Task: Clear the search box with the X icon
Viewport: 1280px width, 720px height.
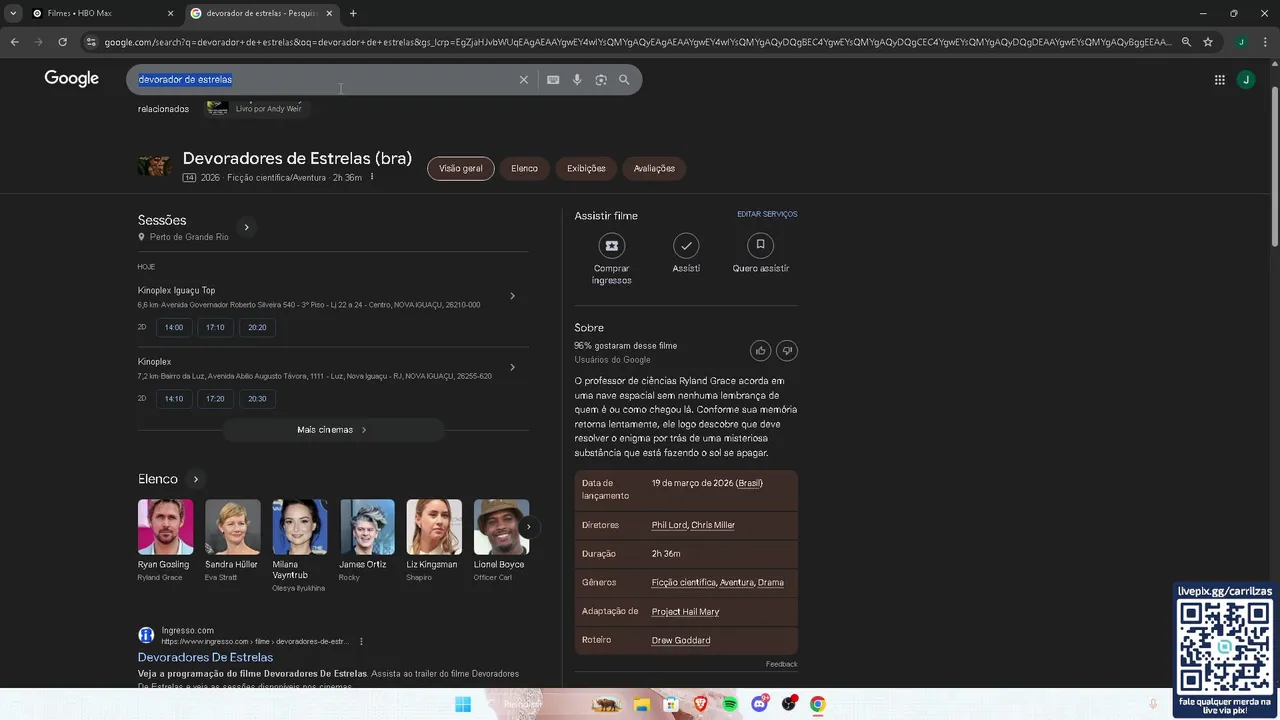Action: click(x=523, y=80)
